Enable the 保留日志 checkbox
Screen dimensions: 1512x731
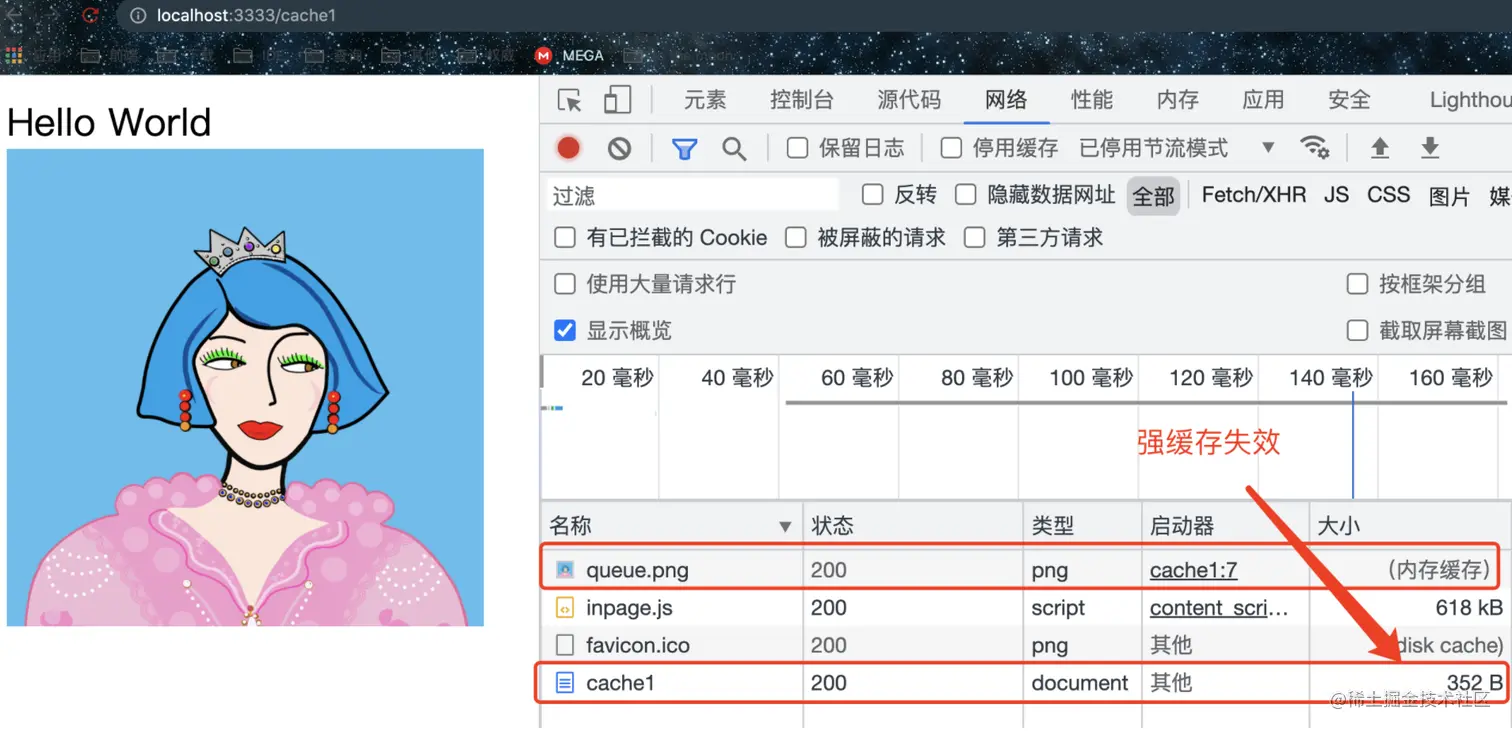[x=797, y=148]
